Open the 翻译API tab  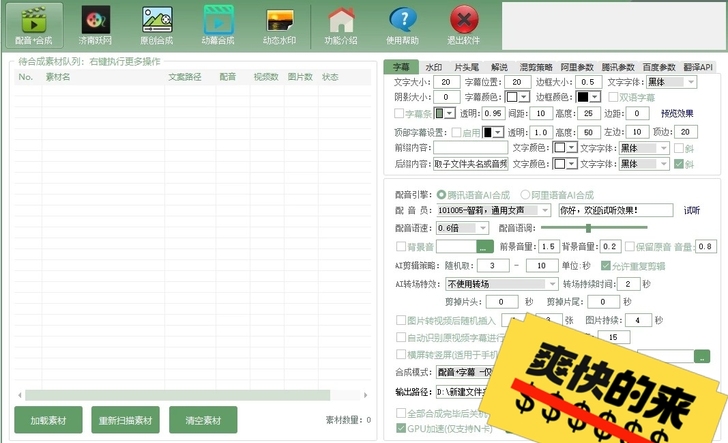pyautogui.click(x=698, y=67)
